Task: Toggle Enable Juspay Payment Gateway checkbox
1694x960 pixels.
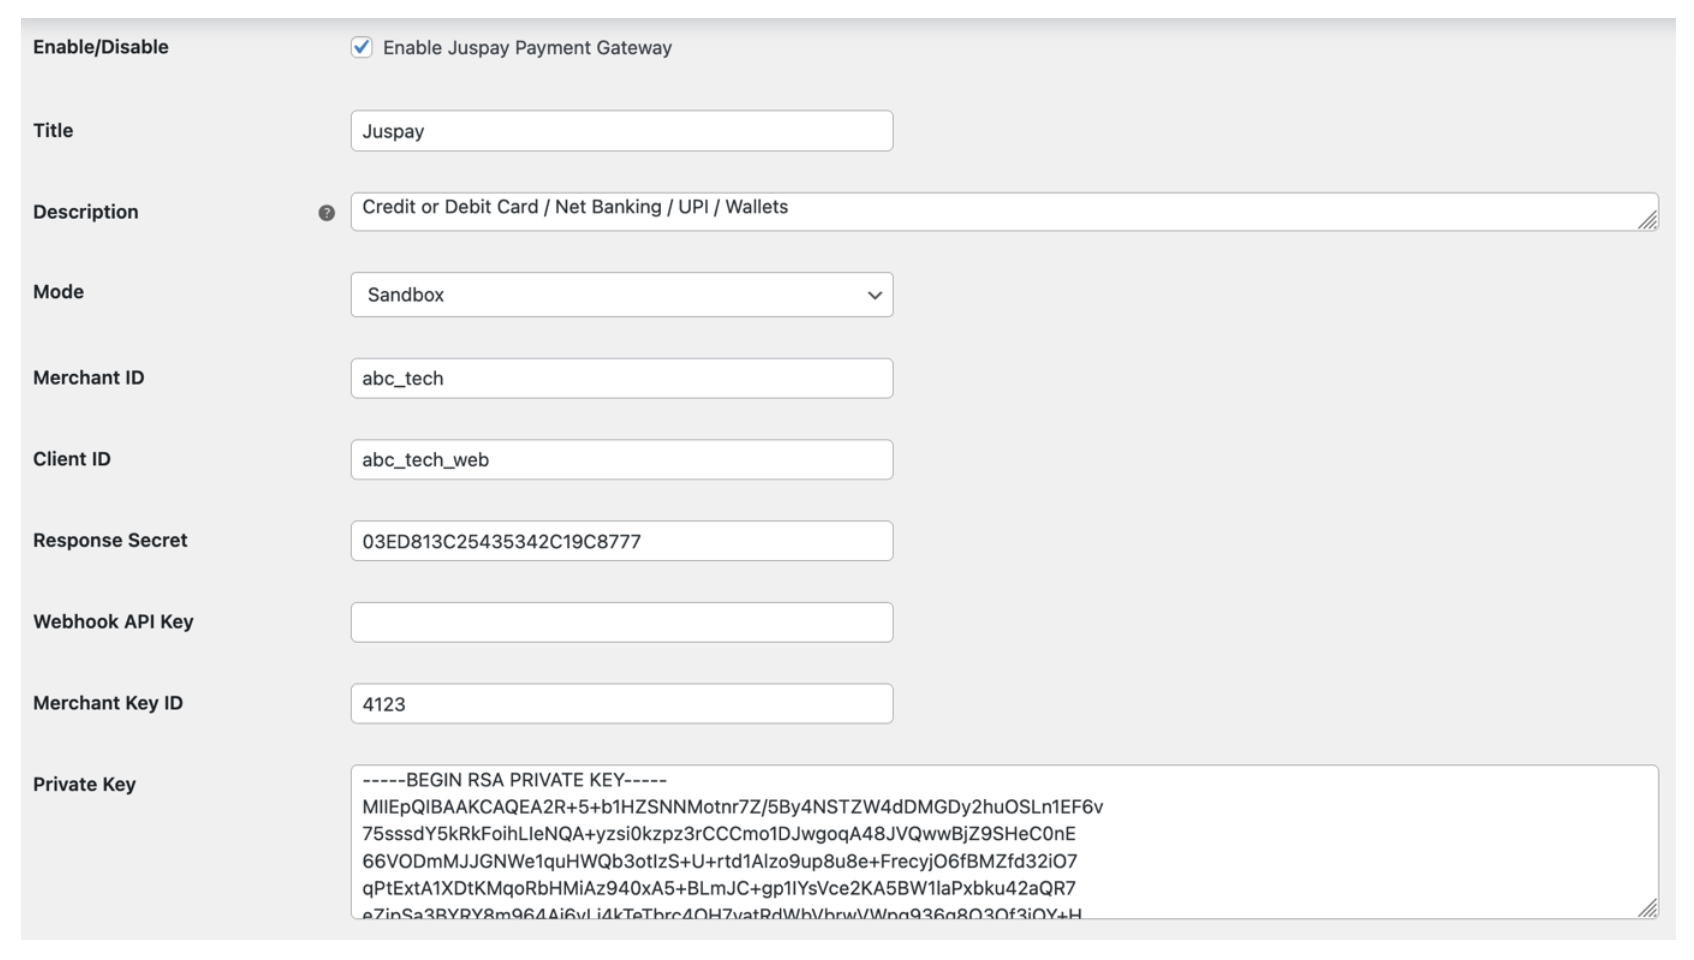Action: point(362,47)
